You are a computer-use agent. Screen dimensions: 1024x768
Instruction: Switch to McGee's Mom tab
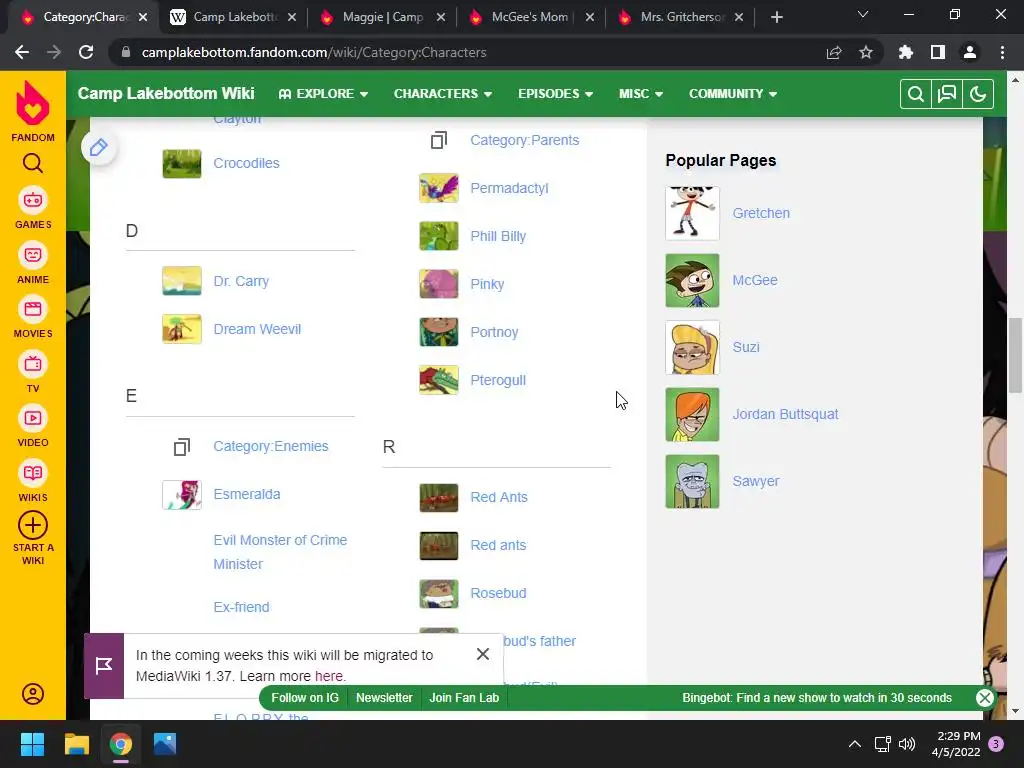pos(530,17)
